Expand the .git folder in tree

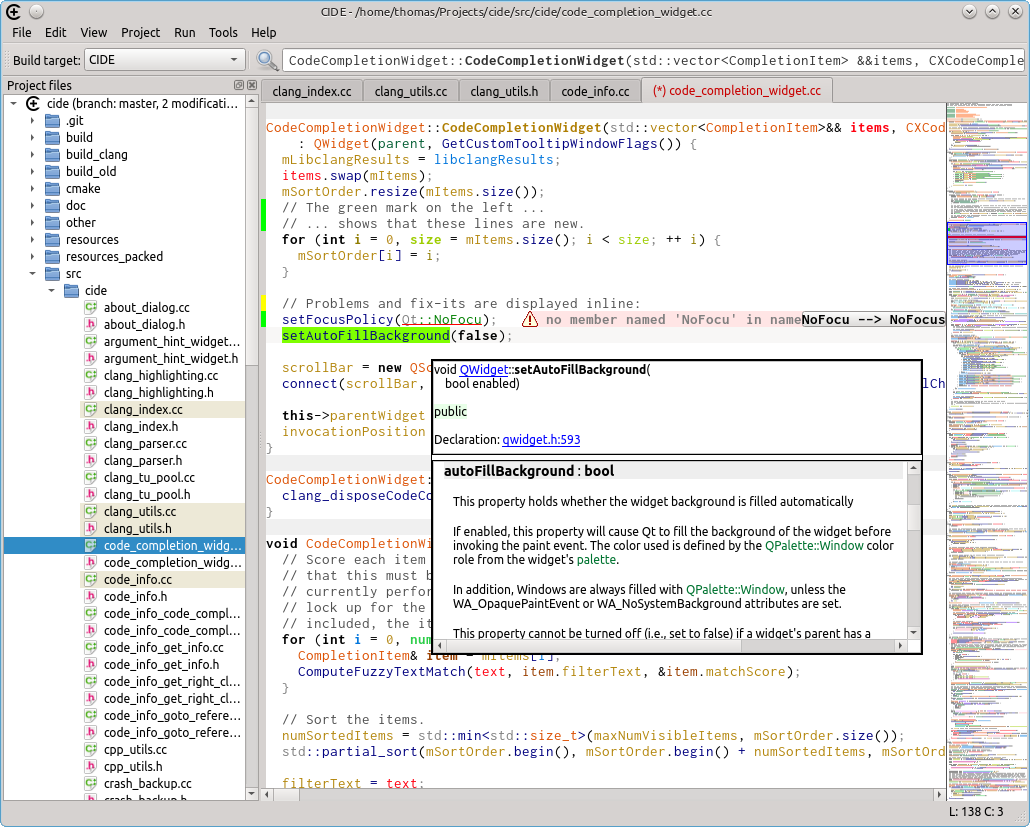(x=31, y=121)
